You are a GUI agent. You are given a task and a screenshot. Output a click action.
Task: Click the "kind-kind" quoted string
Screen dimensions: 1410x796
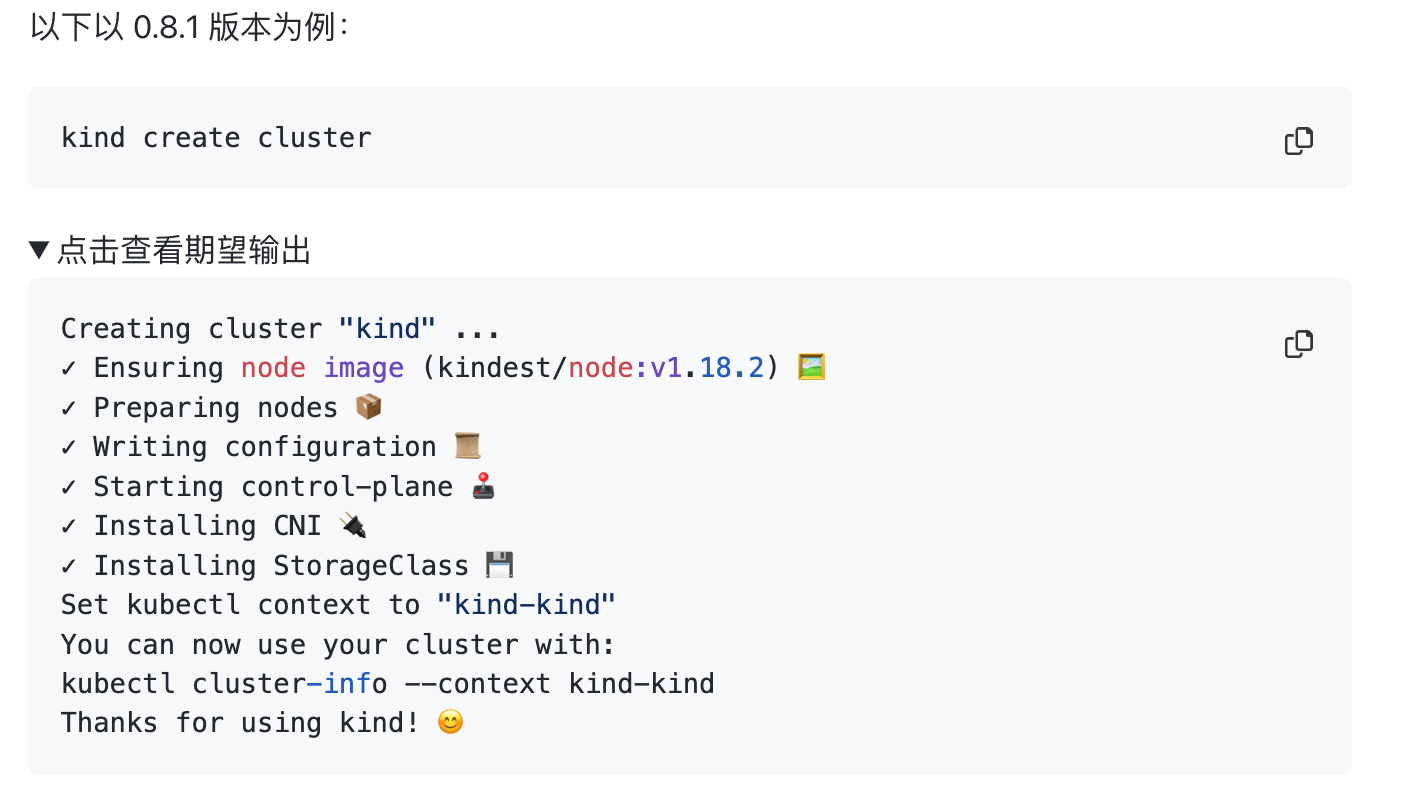coord(526,605)
